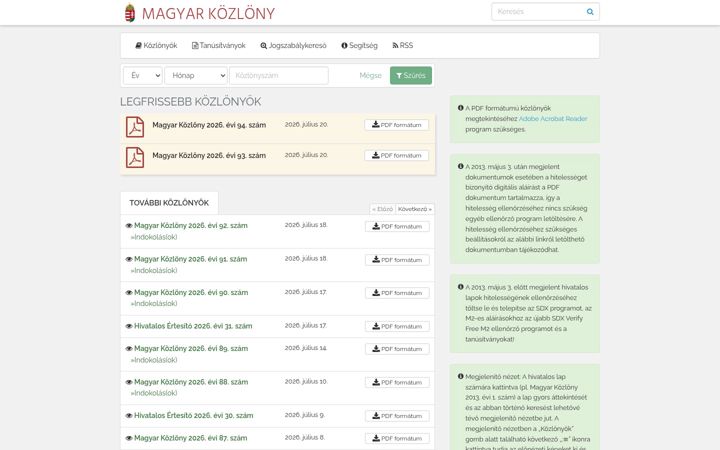Open Magyar Közlöny 2026. évi 87. szám
This screenshot has width=720, height=450.
[x=191, y=438]
